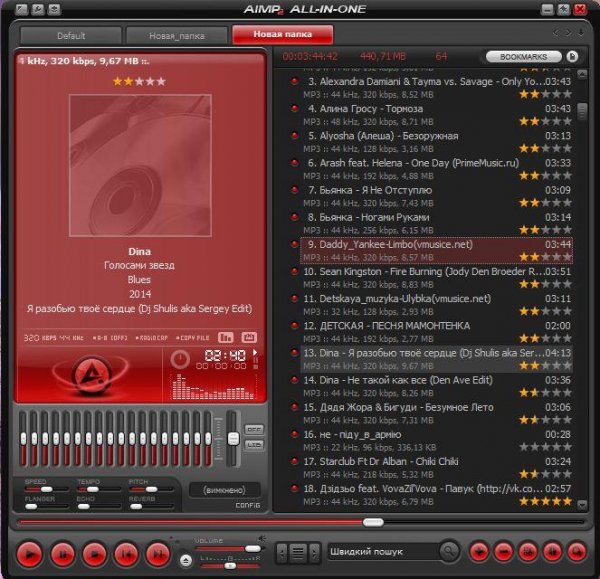Select track 12. ДЕТСКАЯ - ПЕСНЯ МАМОНТЕНКА

coord(437,332)
